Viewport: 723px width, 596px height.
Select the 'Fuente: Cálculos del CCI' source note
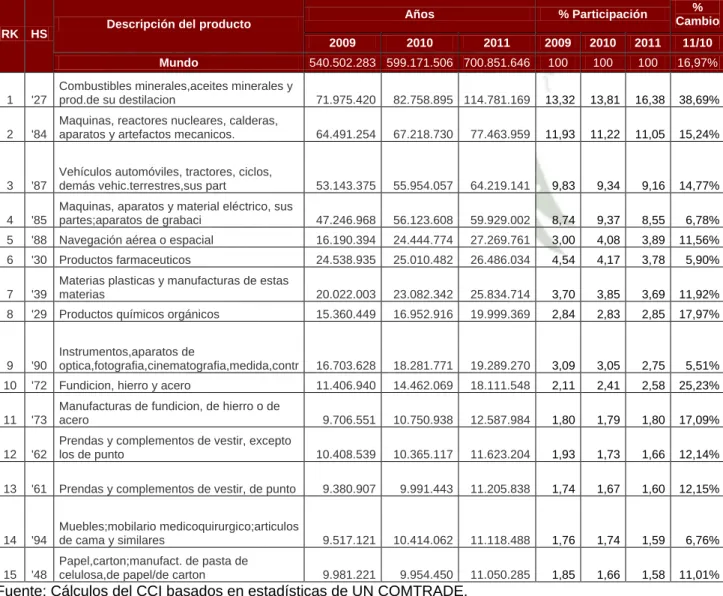pos(232,590)
